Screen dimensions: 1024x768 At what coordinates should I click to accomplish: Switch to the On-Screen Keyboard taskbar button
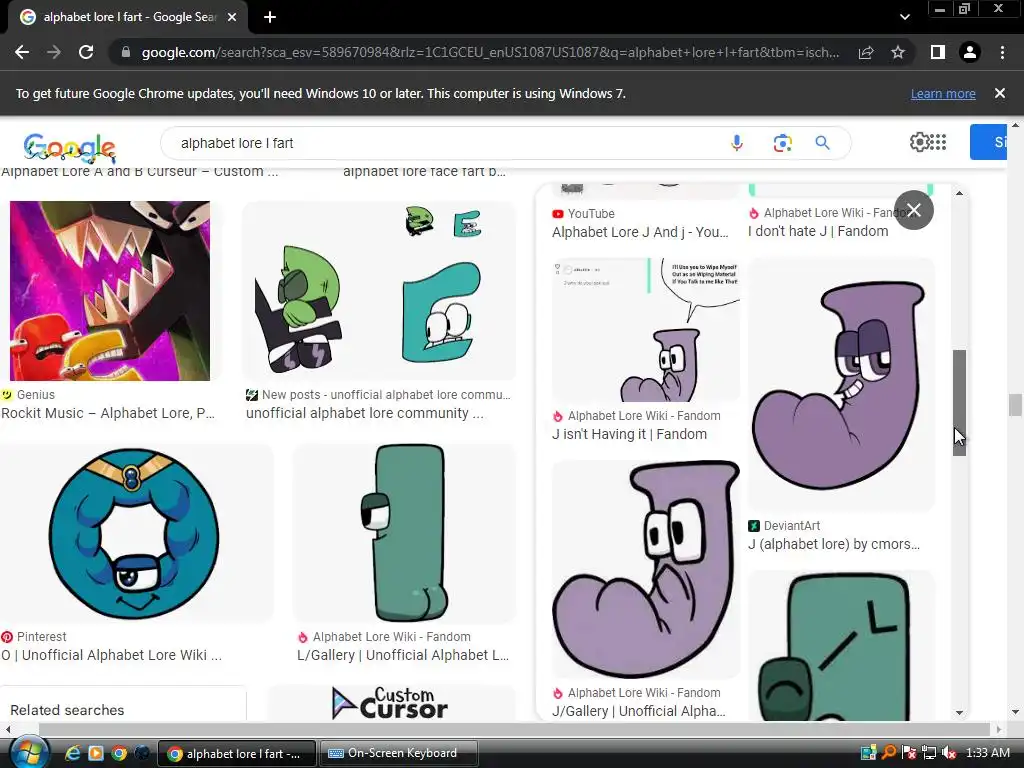coord(399,753)
